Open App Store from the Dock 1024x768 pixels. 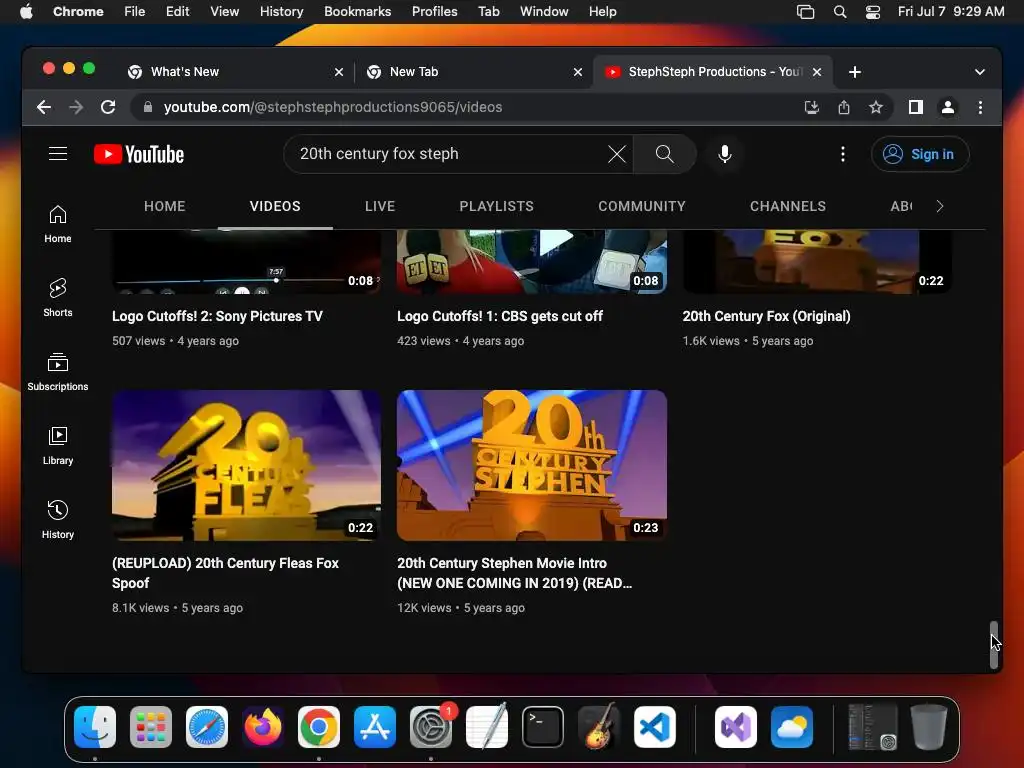pyautogui.click(x=375, y=727)
